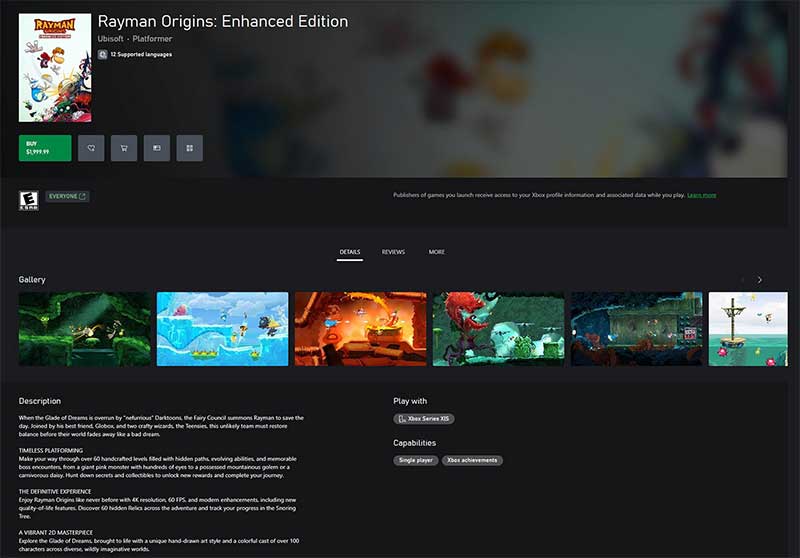
Task: Click the Single player capability tag
Action: click(416, 460)
